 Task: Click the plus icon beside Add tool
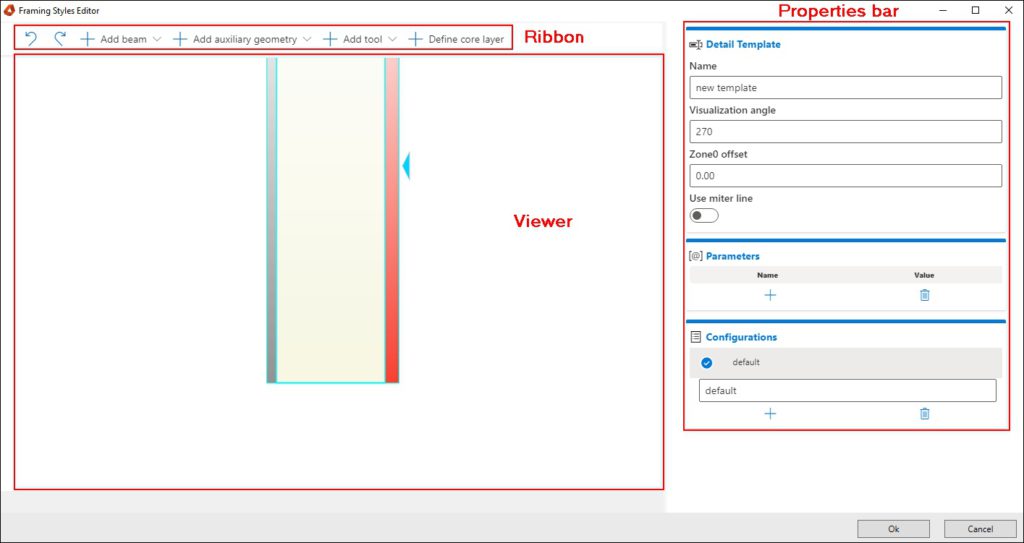click(330, 39)
